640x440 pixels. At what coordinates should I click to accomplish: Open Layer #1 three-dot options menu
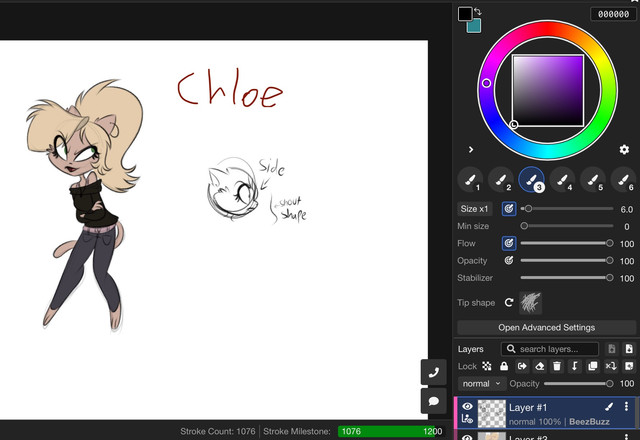coord(626,407)
